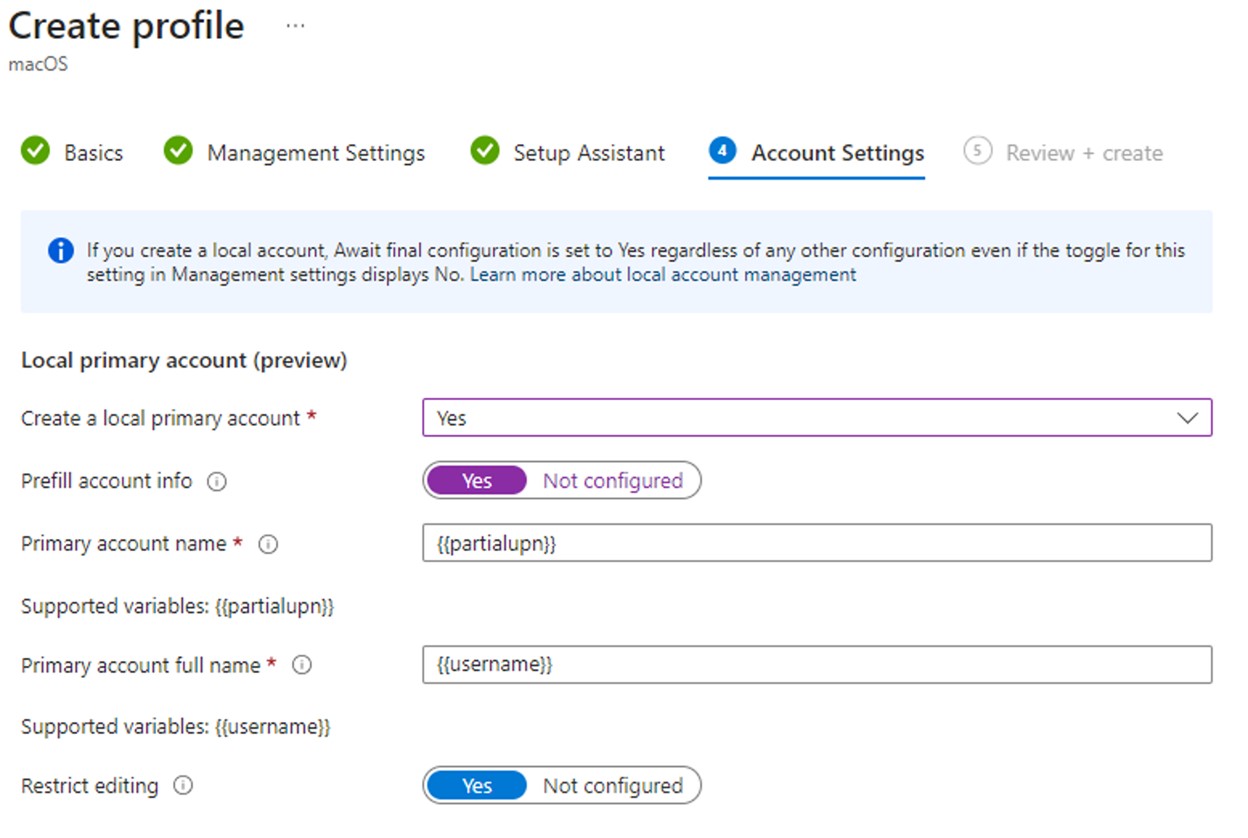Click the blue information icon in the banner

[60, 251]
